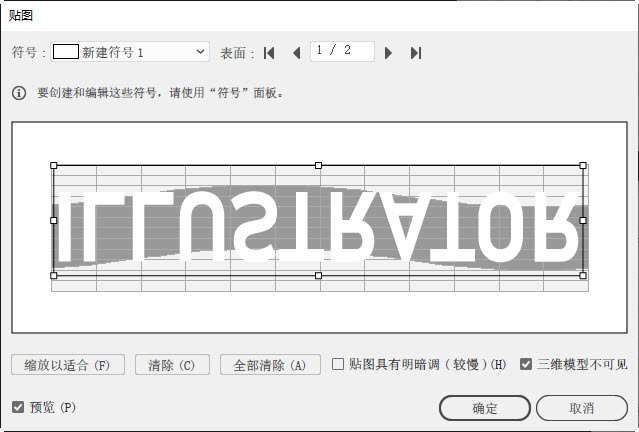Click the right-middle bounding box handle
Viewport: 639px width, 432px height.
(x=583, y=220)
